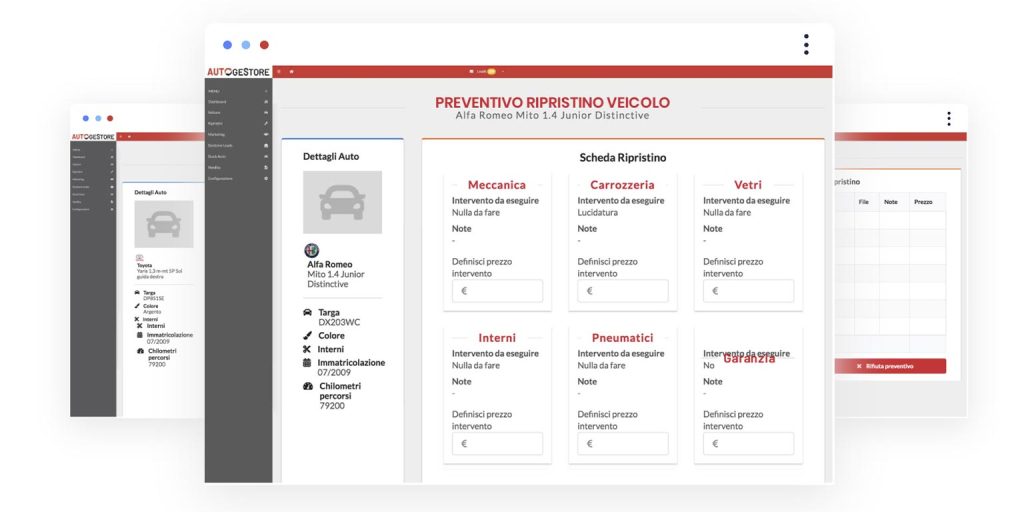The height and width of the screenshot is (512, 1024).
Task: Click the AutoGeStore logo in front window
Action: tap(238, 72)
